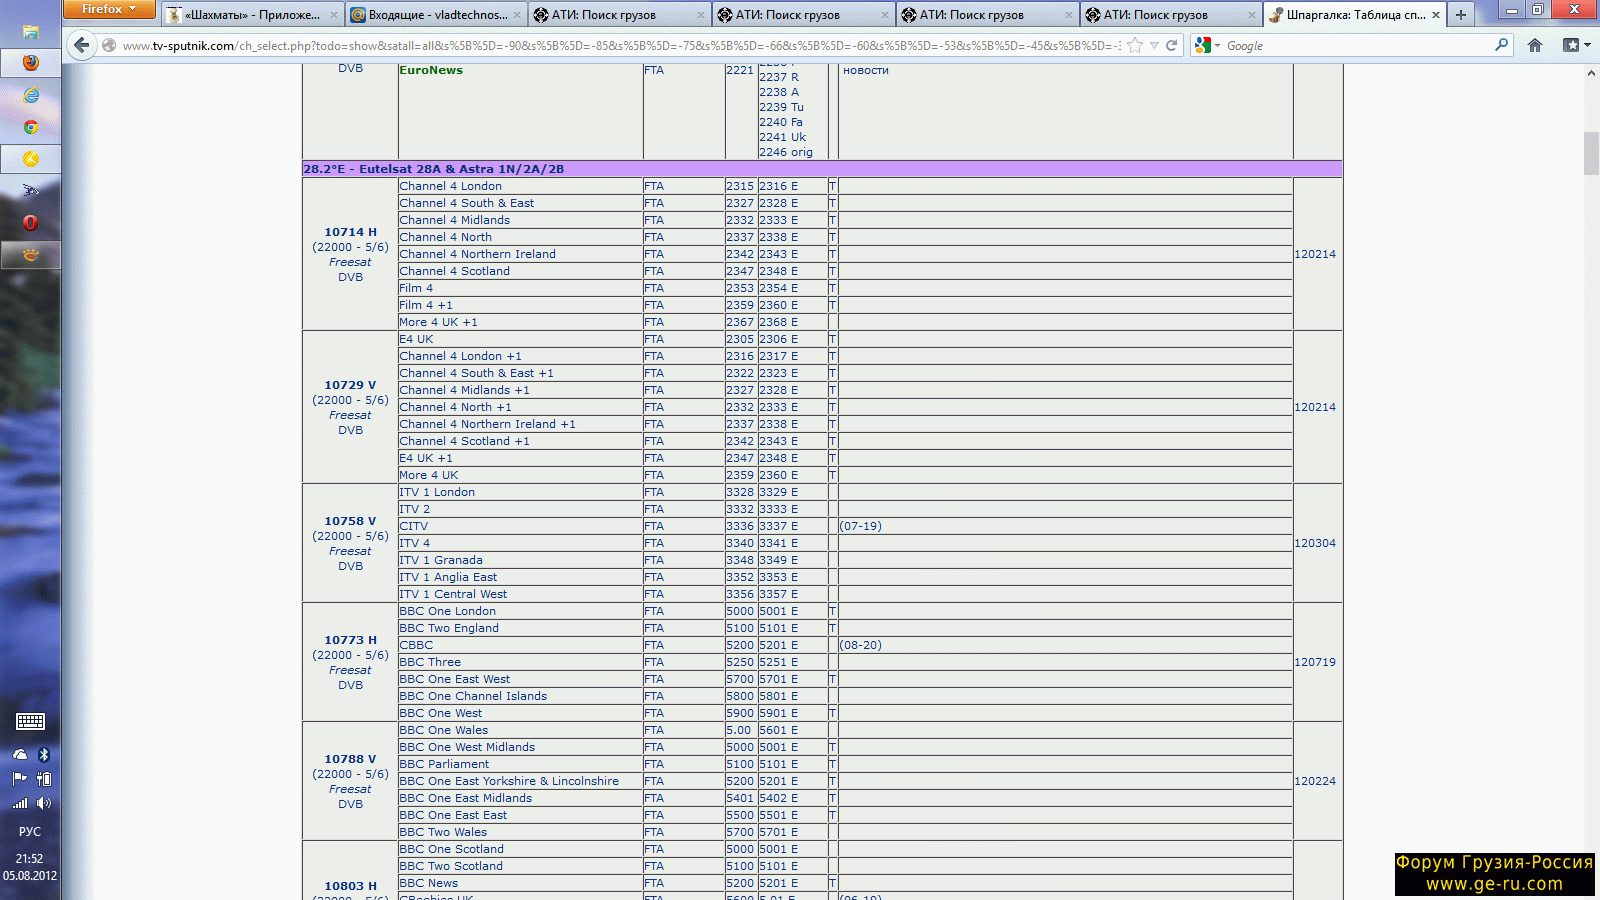Switch to «Шахматы» - Приложе... tab
Image resolution: width=1600 pixels, height=900 pixels.
coord(252,15)
